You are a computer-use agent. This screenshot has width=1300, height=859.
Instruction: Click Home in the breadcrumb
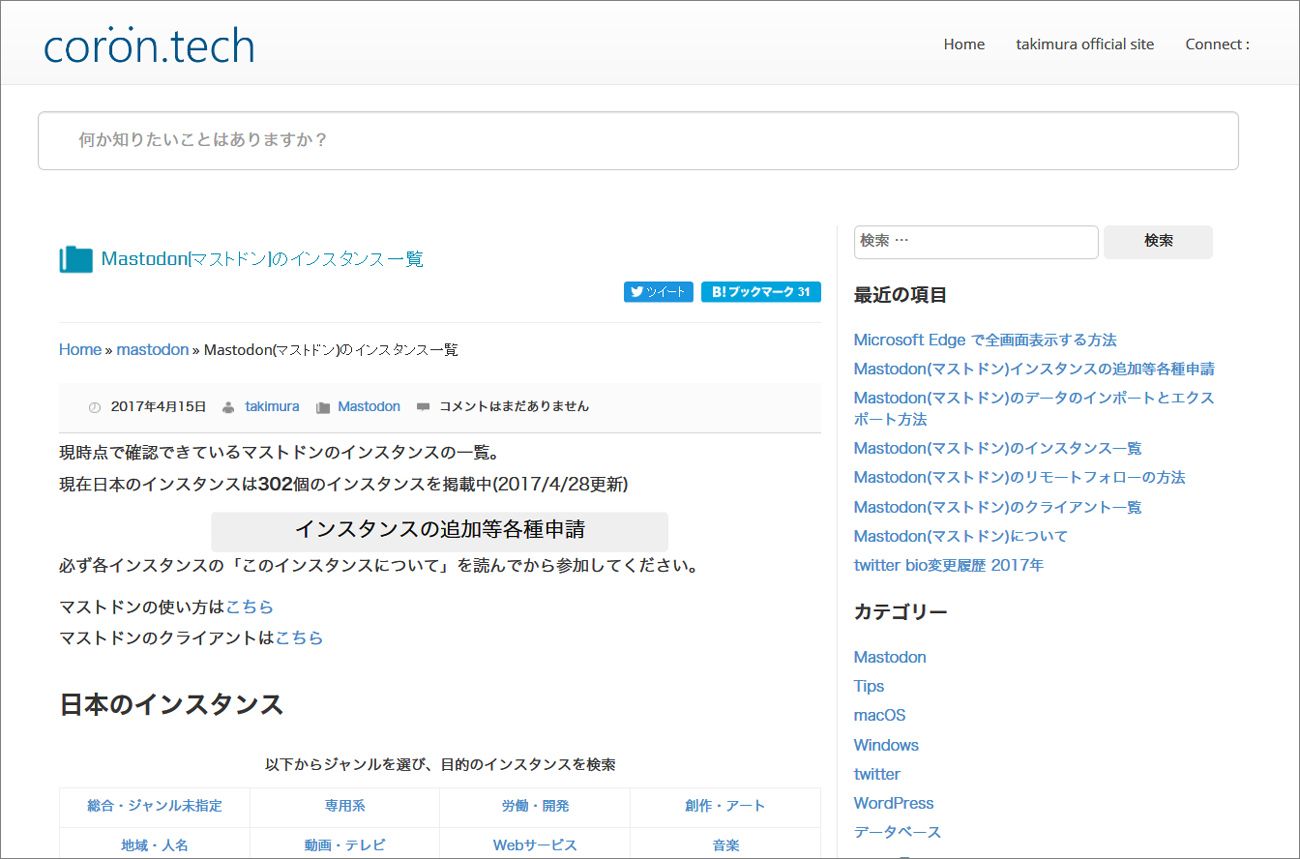[80, 350]
